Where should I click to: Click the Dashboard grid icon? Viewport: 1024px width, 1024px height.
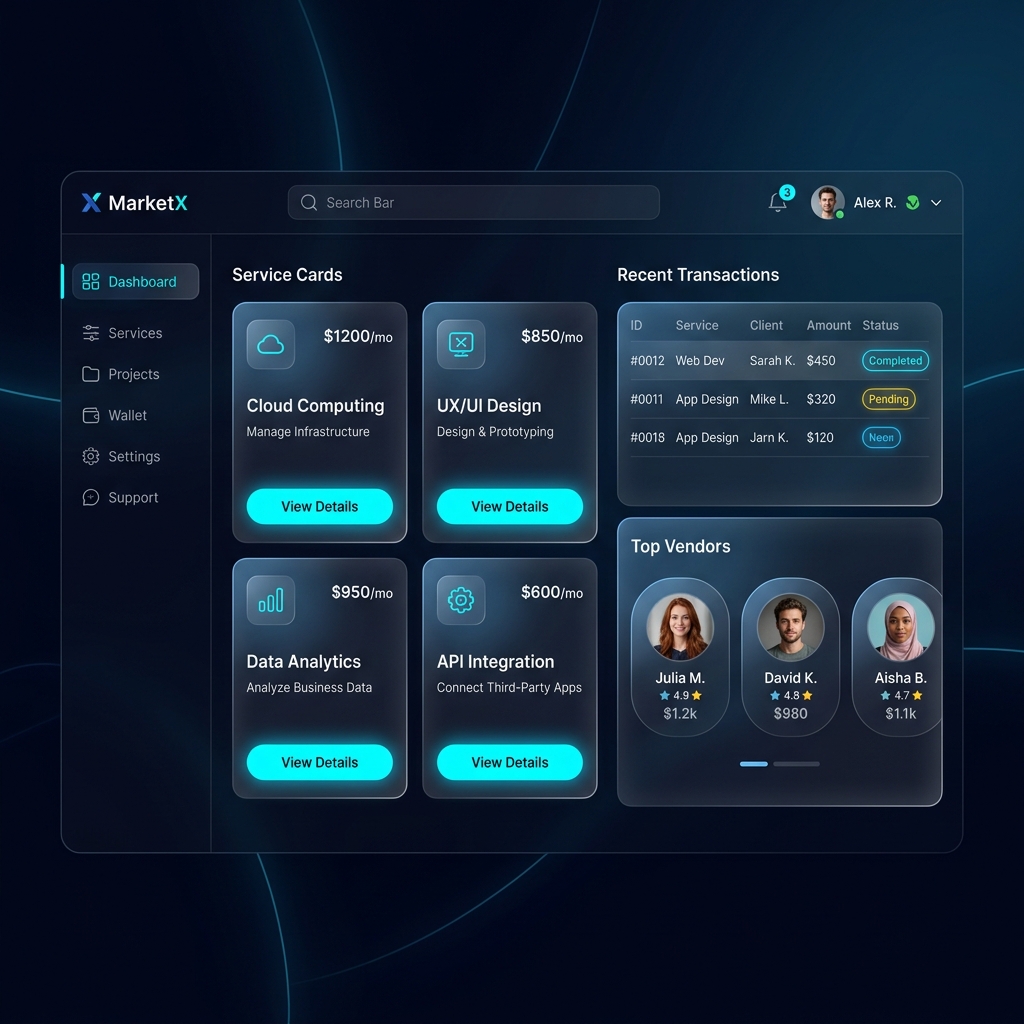point(91,281)
